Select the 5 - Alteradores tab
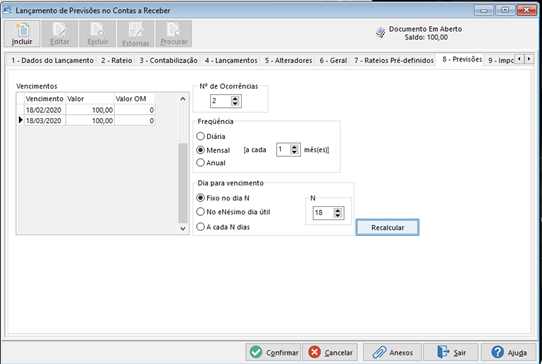This screenshot has width=542, height=364. point(288,60)
